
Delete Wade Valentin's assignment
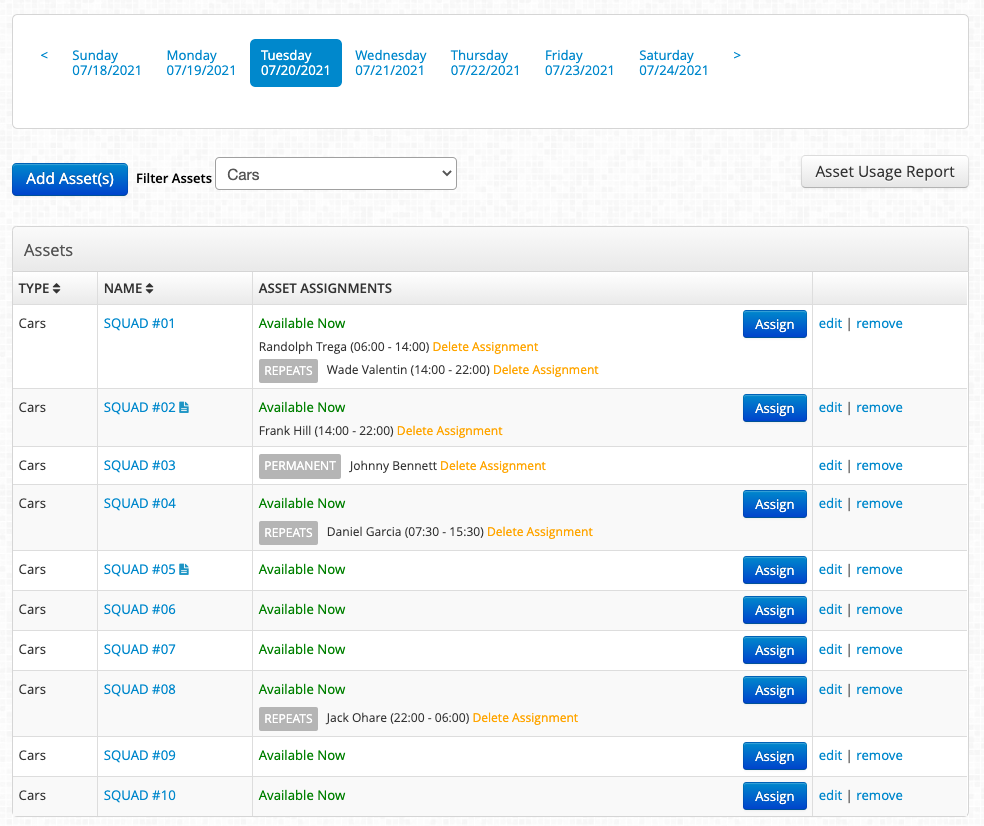(x=545, y=370)
